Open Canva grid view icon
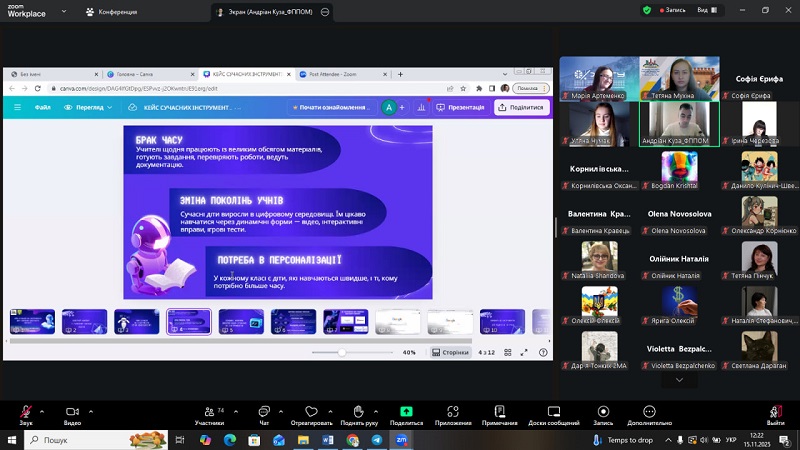Viewport: 800px width, 450px height. click(509, 352)
